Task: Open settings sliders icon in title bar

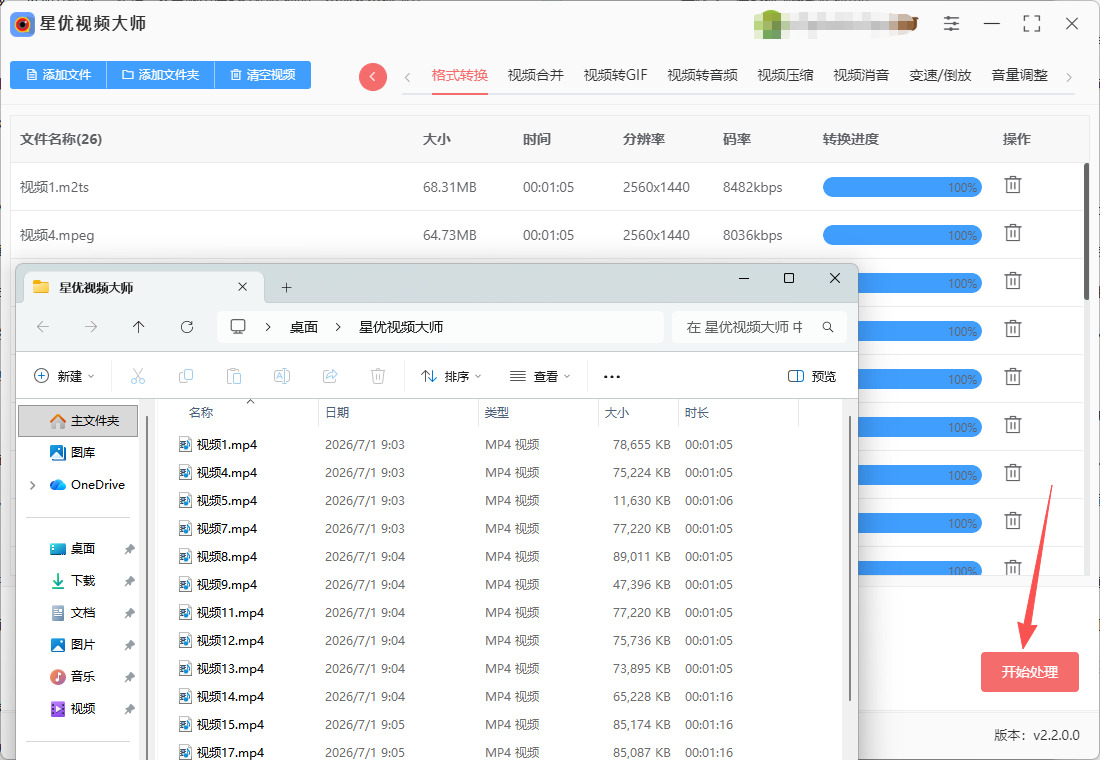Action: [951, 24]
